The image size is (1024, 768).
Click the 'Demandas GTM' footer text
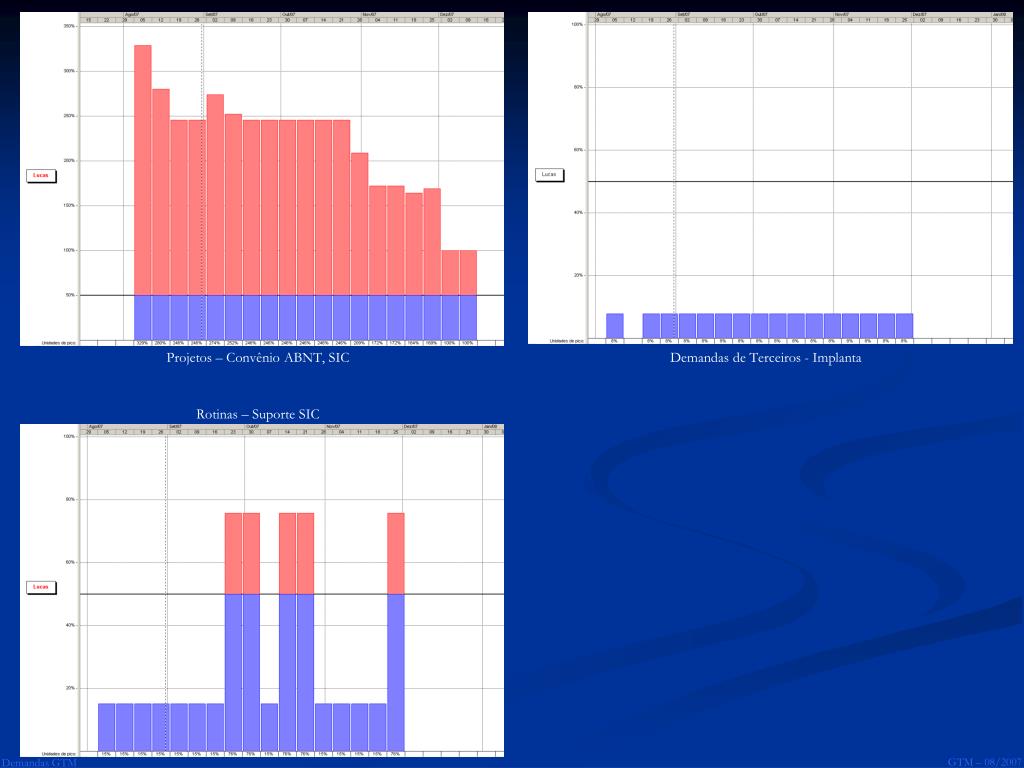[x=39, y=762]
